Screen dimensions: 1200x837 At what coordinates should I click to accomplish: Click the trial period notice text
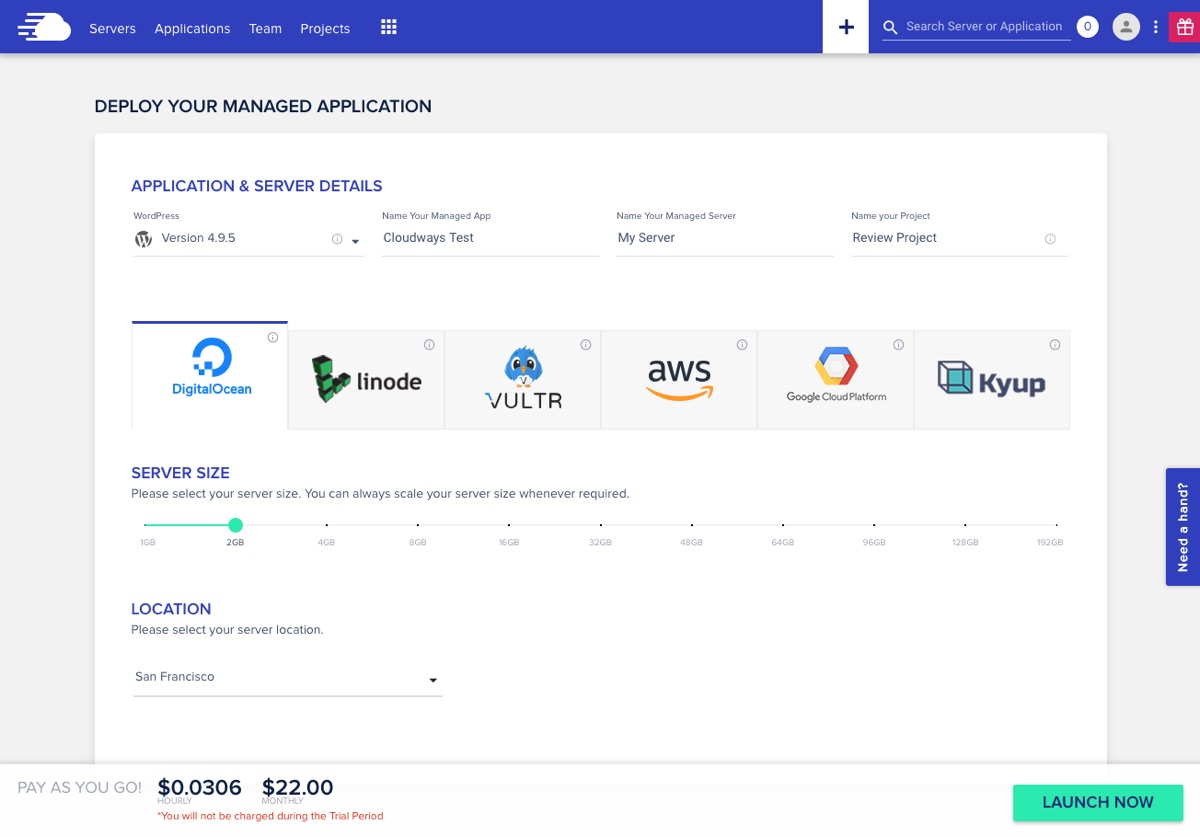[270, 816]
